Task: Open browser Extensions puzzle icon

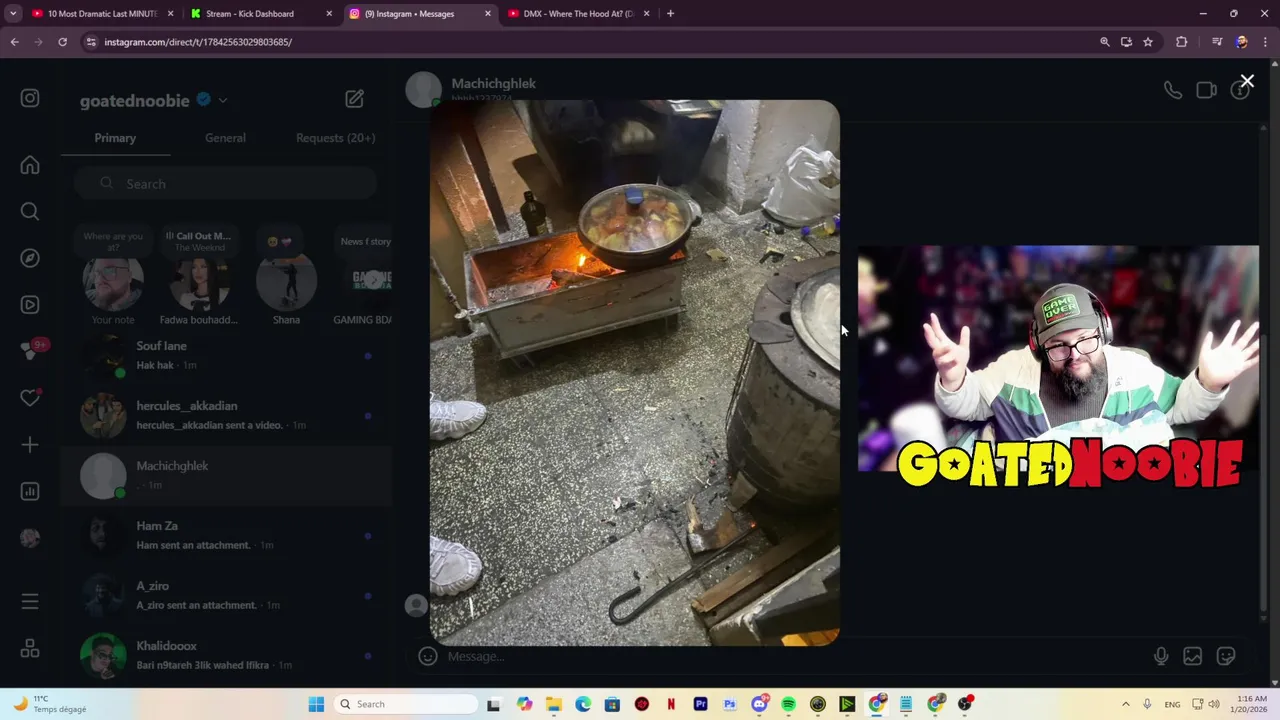Action: click(1182, 42)
